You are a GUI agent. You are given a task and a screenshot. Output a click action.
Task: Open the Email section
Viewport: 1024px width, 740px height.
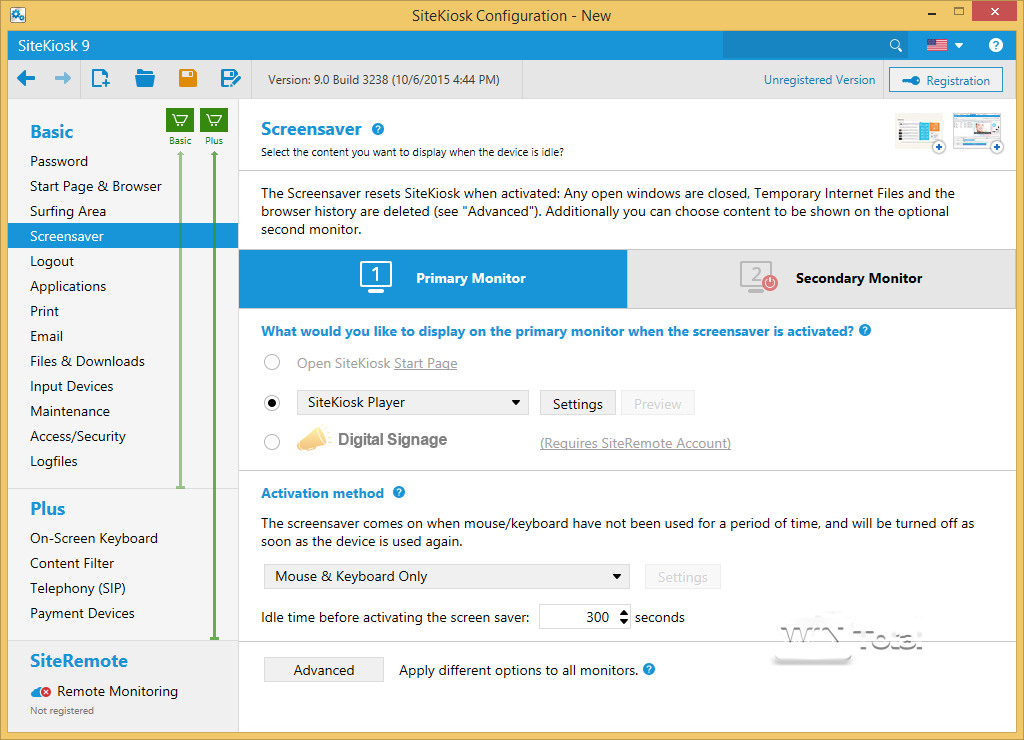pos(46,336)
